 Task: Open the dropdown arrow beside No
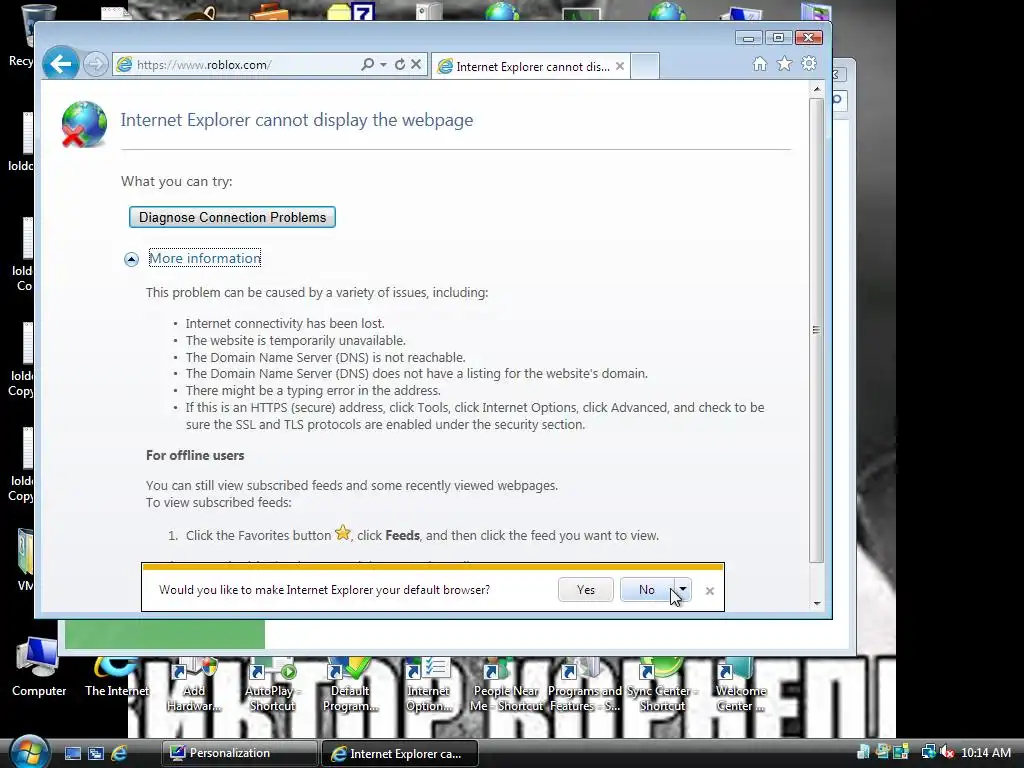coord(682,590)
